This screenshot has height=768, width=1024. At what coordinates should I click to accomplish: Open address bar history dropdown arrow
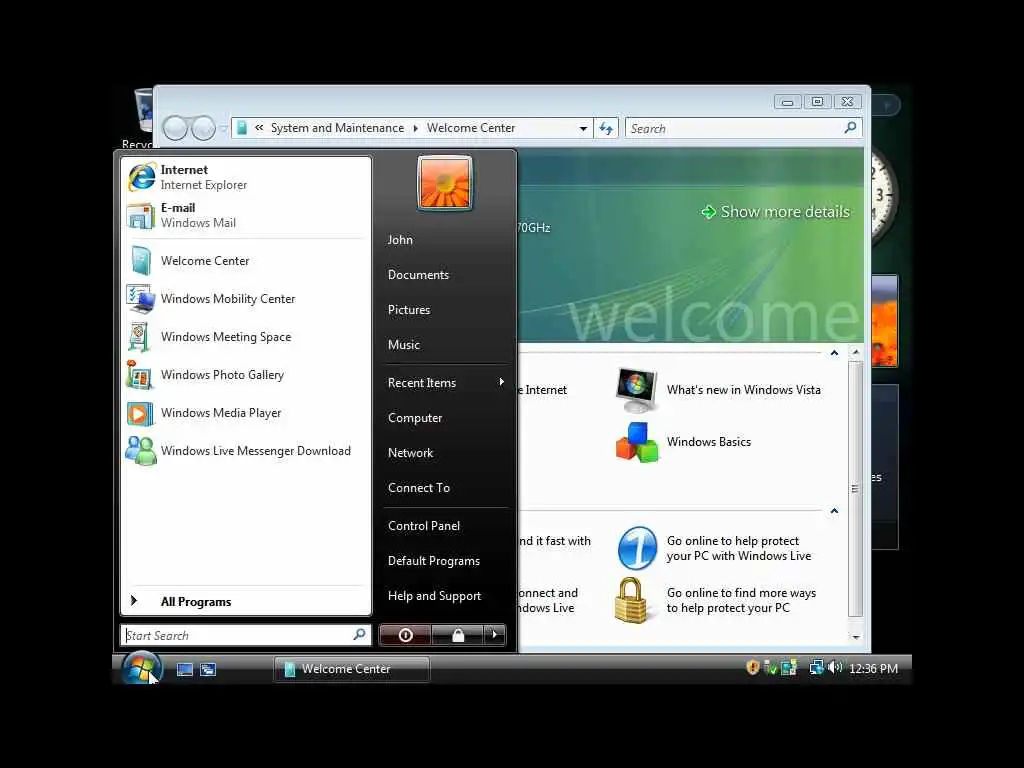pos(583,129)
